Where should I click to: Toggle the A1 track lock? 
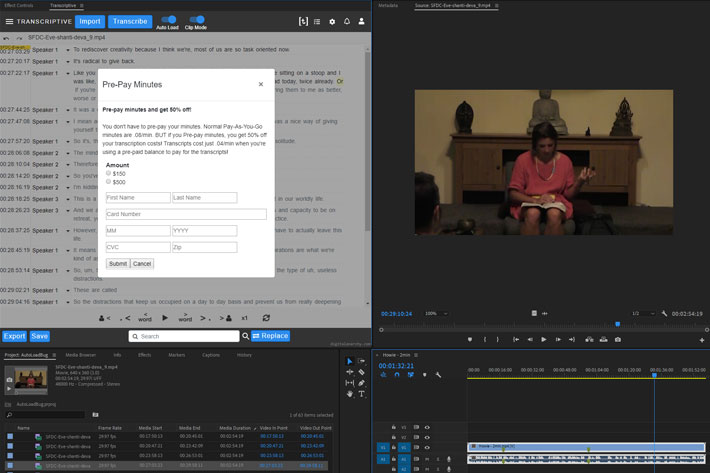(x=393, y=459)
